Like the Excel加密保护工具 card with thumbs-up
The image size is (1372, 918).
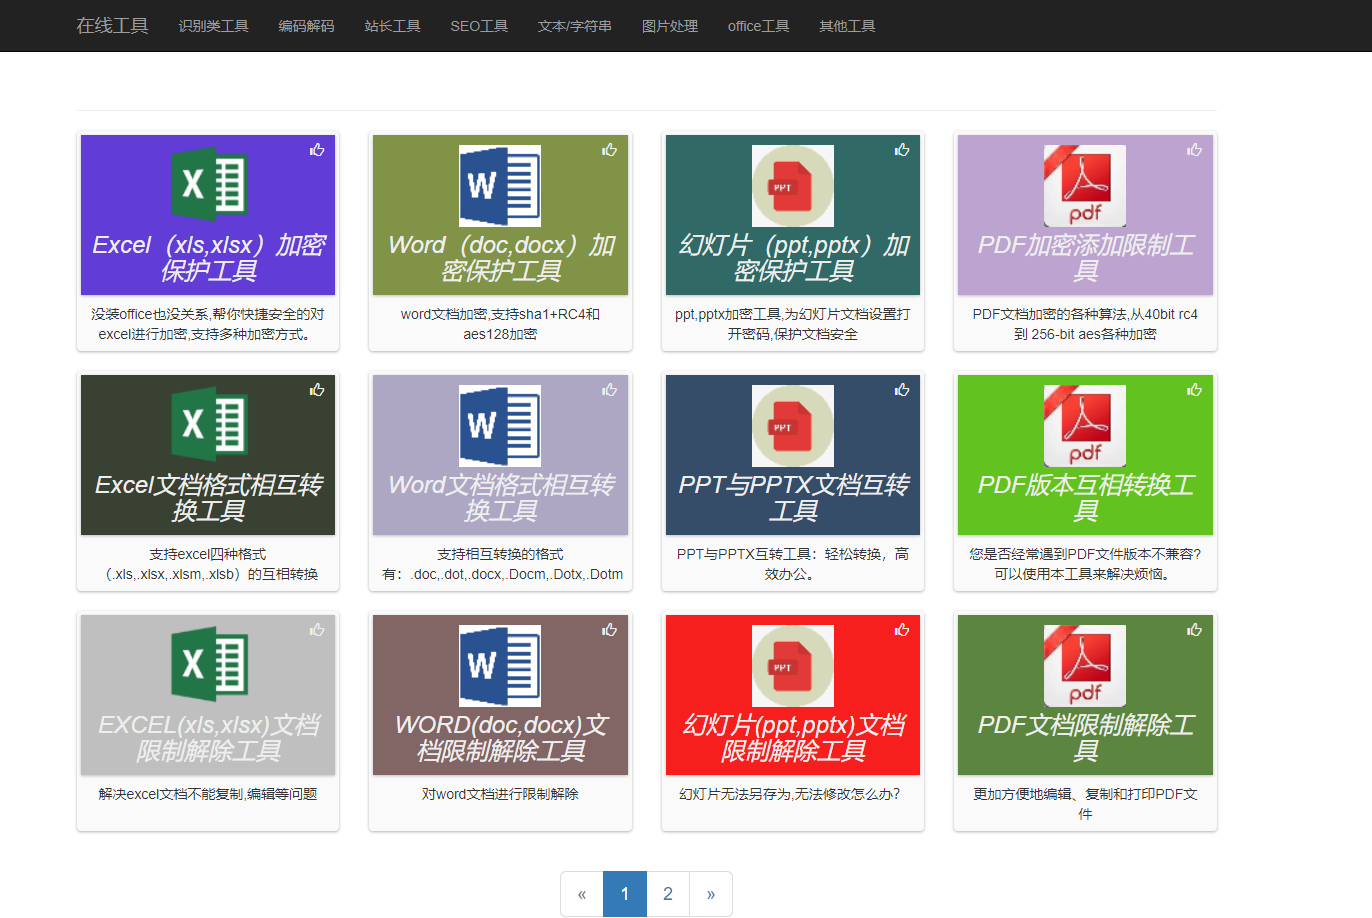(317, 150)
